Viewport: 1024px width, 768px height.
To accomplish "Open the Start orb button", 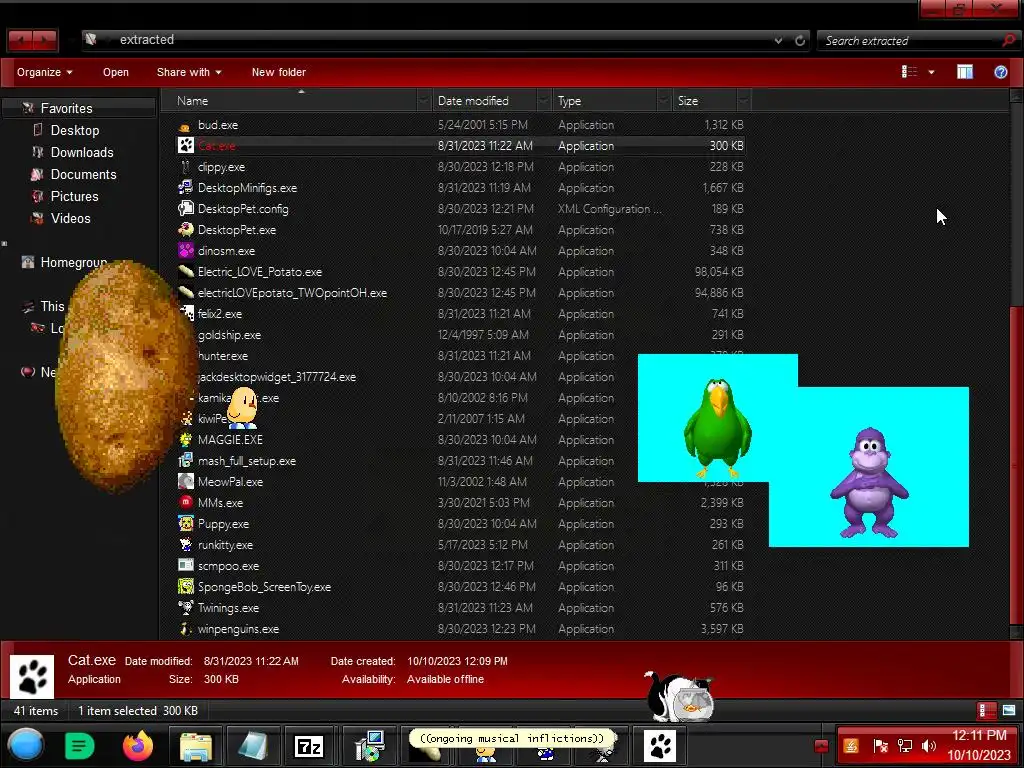I will (x=26, y=745).
